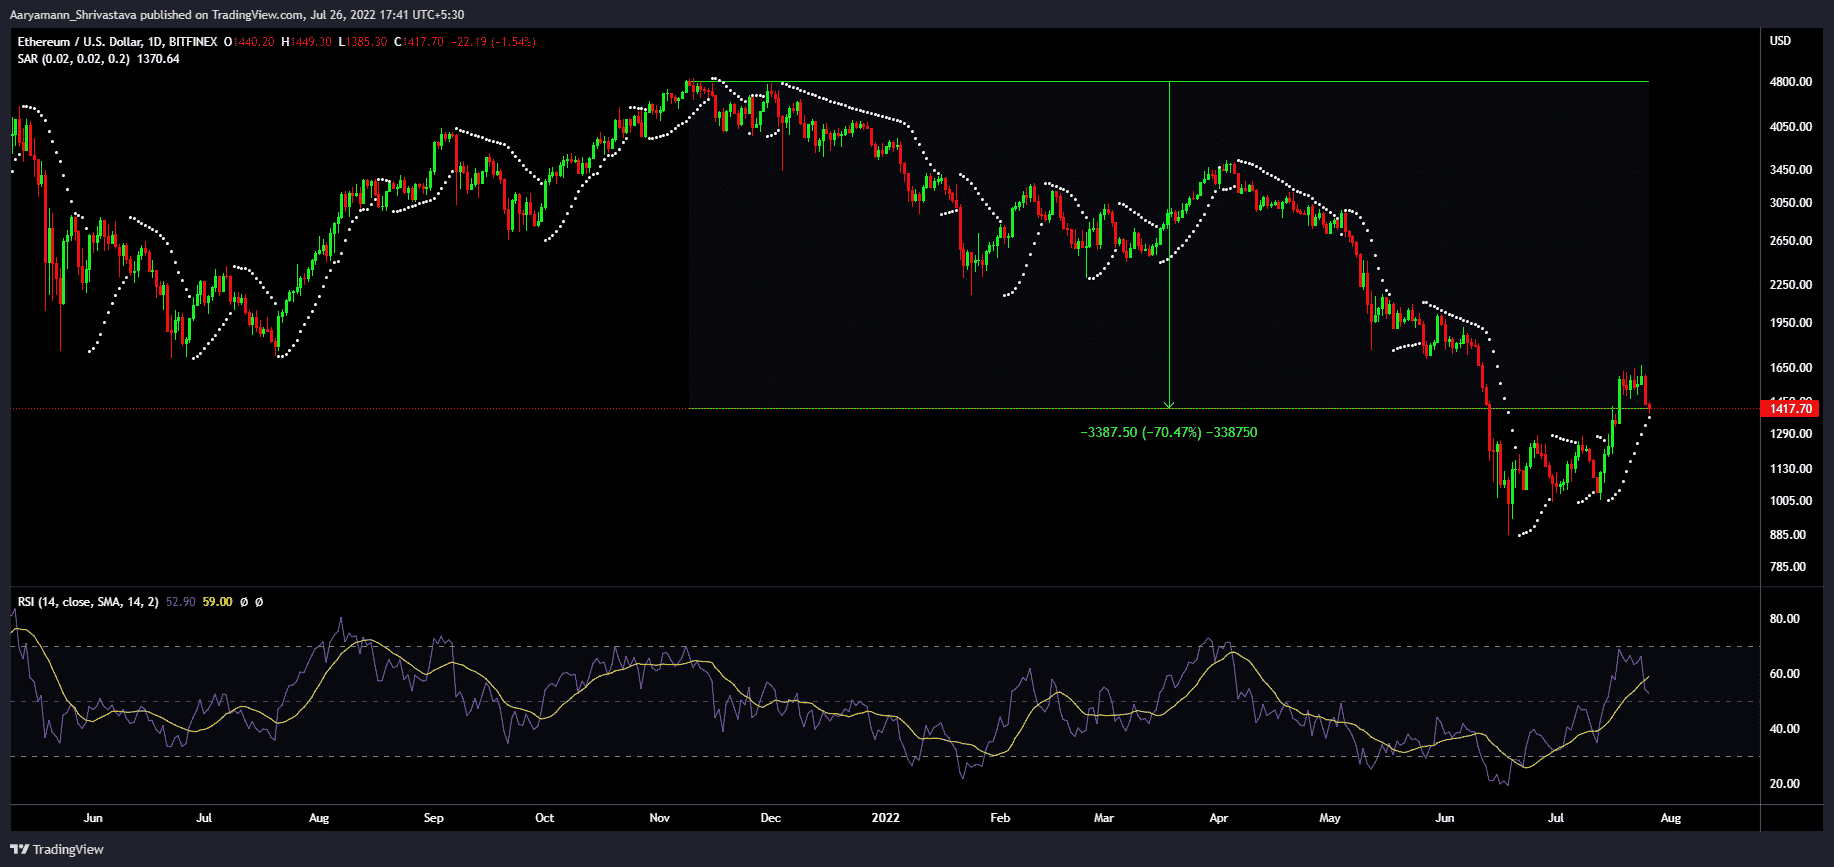Select the low value L1385.30
The width and height of the screenshot is (1834, 867).
coord(363,42)
